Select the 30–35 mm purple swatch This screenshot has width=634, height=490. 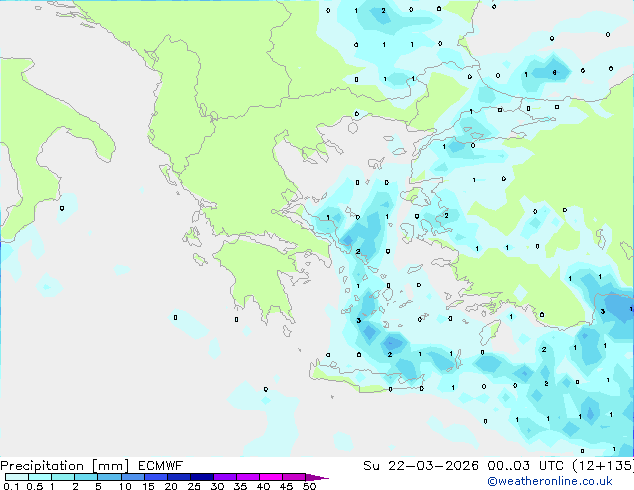coord(224,477)
